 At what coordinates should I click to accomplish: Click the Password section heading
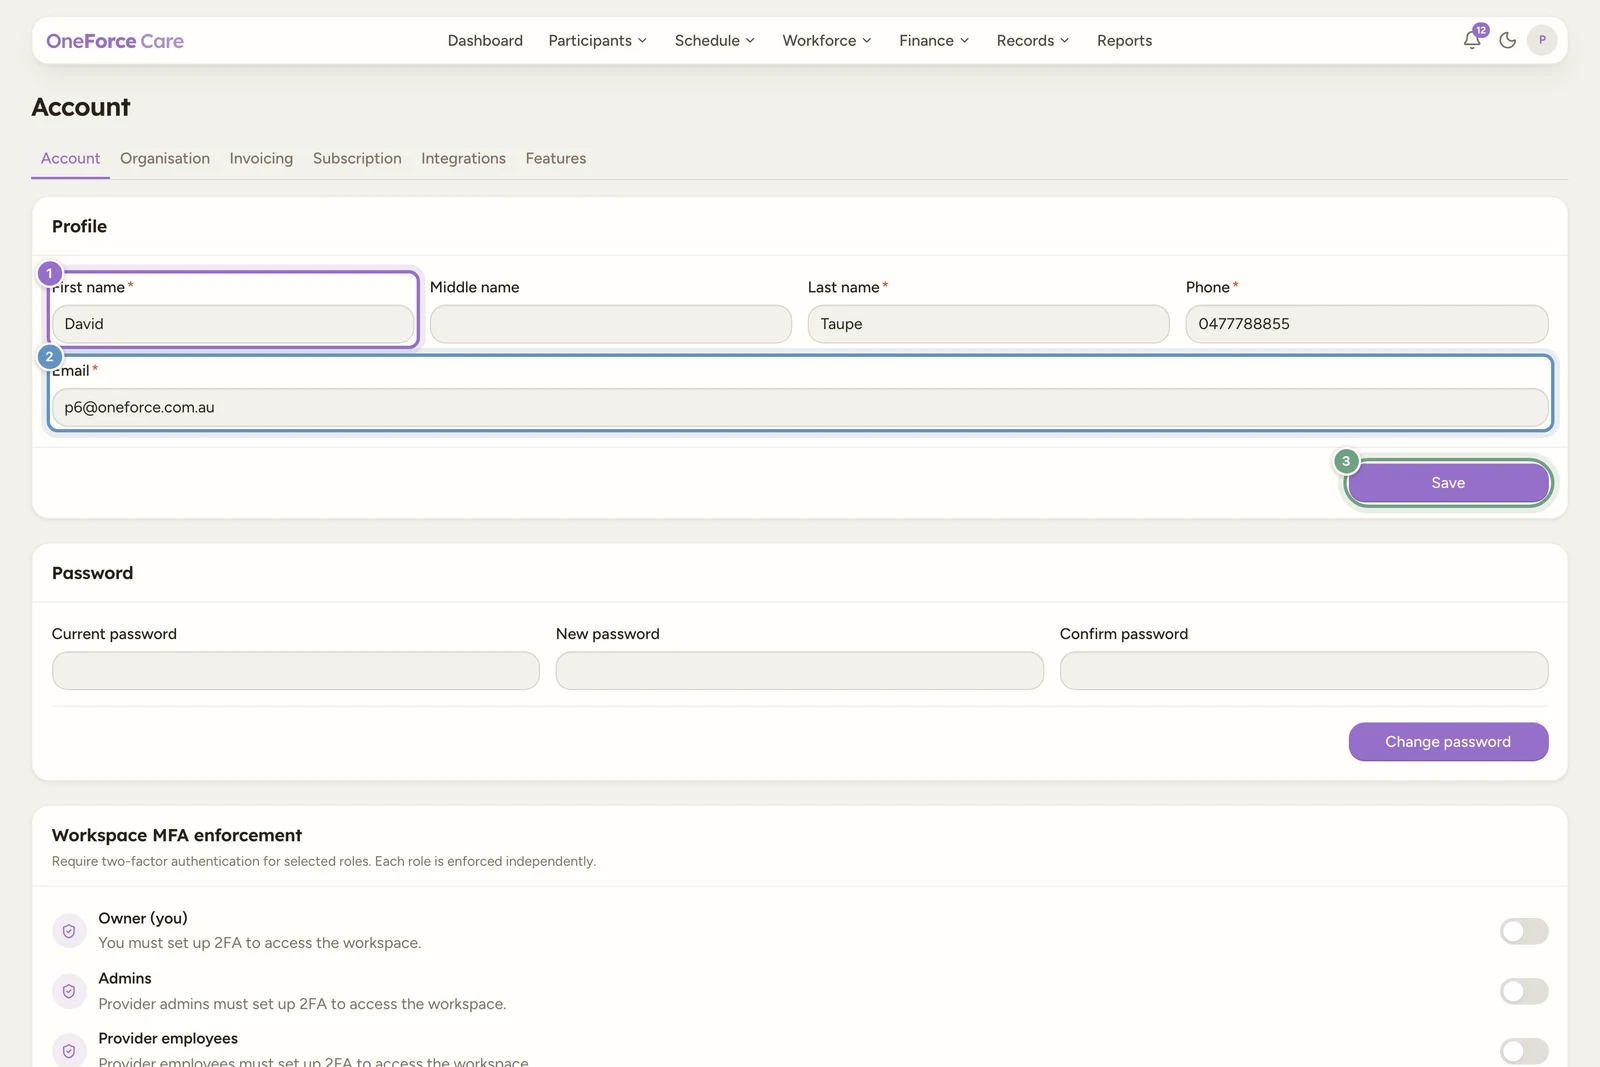[92, 573]
